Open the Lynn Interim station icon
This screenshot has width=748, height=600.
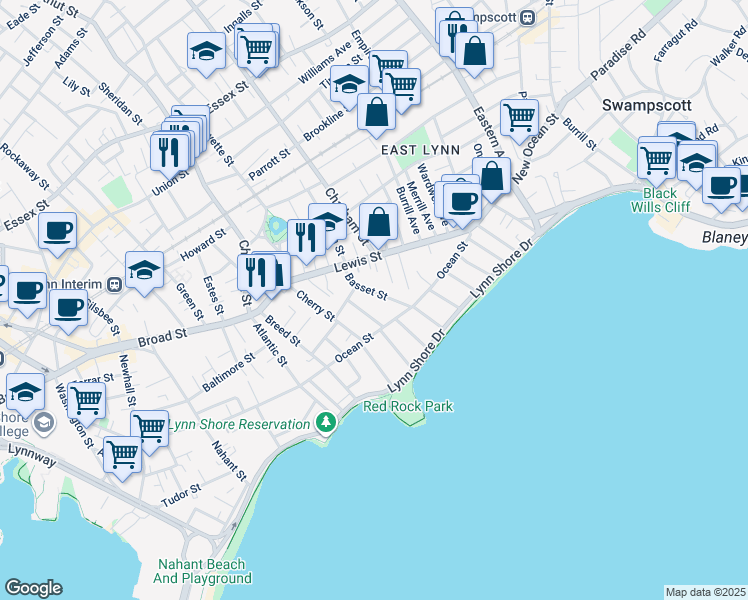point(115,283)
